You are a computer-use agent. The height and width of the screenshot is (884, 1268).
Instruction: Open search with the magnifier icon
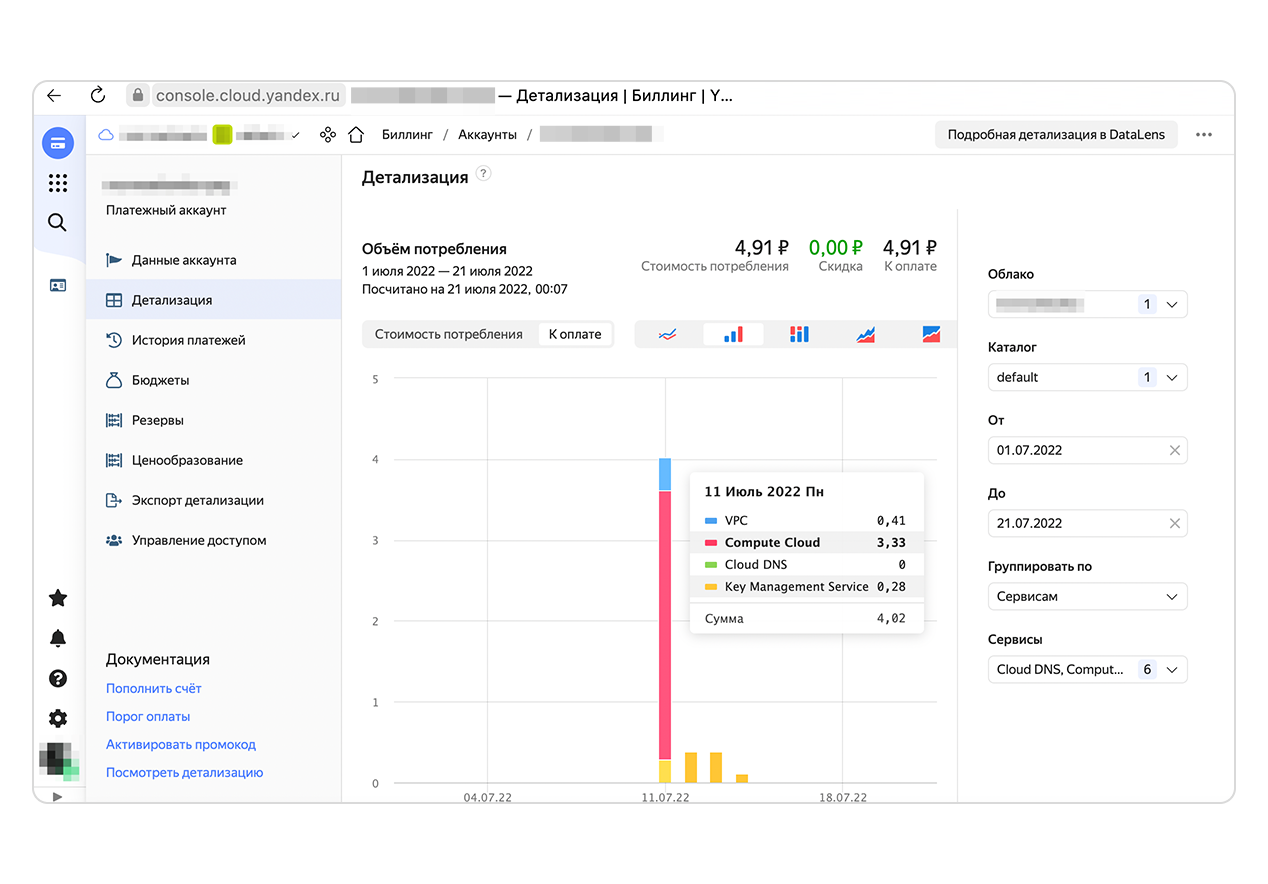tap(58, 222)
